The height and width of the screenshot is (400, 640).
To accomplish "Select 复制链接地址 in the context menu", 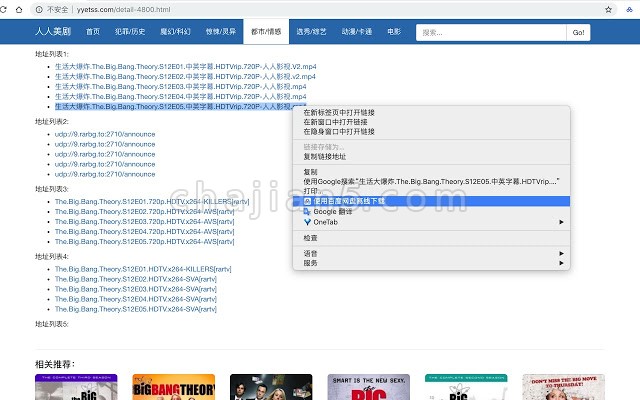I will click(x=324, y=157).
